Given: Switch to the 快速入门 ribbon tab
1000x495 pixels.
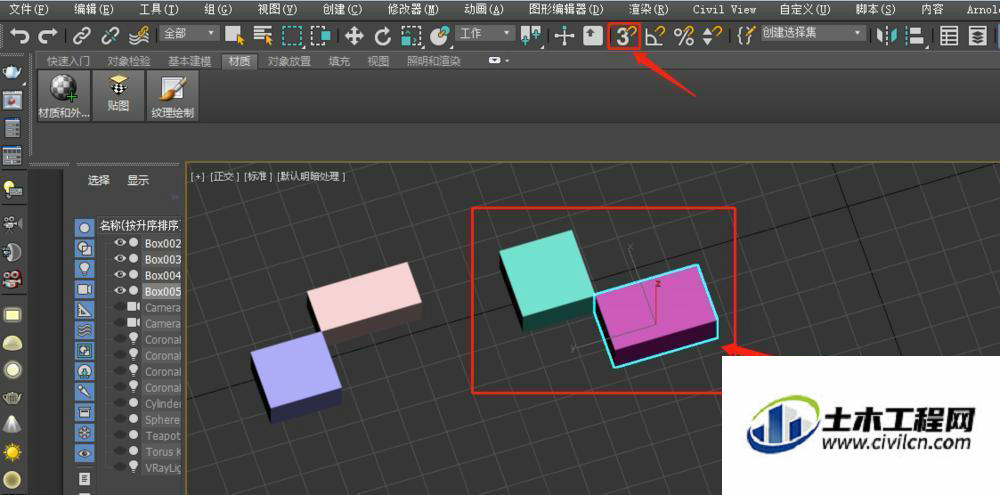Looking at the screenshot, I should 68,61.
